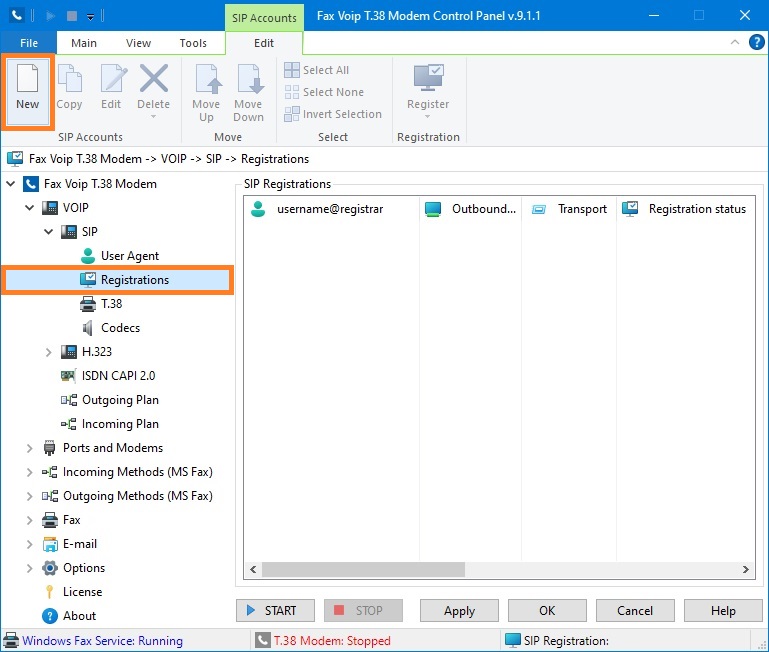Expand the H.323 tree node

coord(49,352)
